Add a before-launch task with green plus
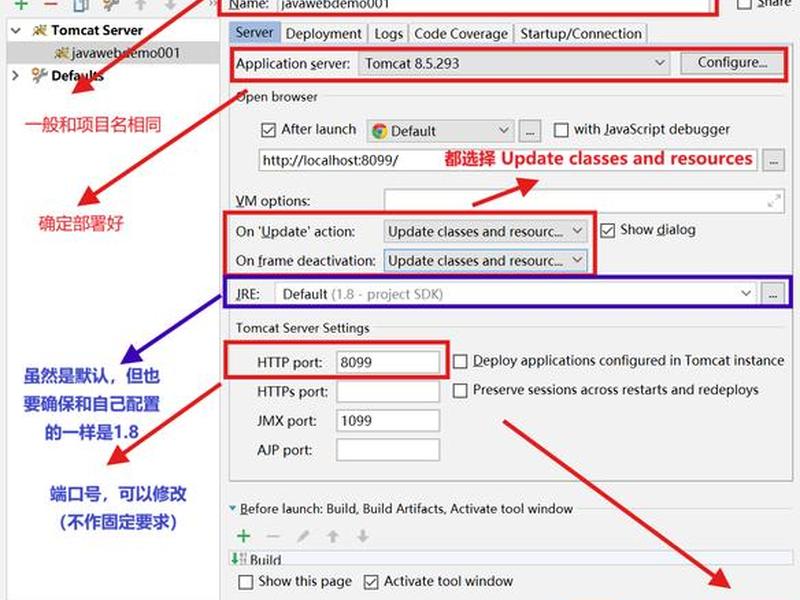The image size is (800, 600). [x=243, y=536]
